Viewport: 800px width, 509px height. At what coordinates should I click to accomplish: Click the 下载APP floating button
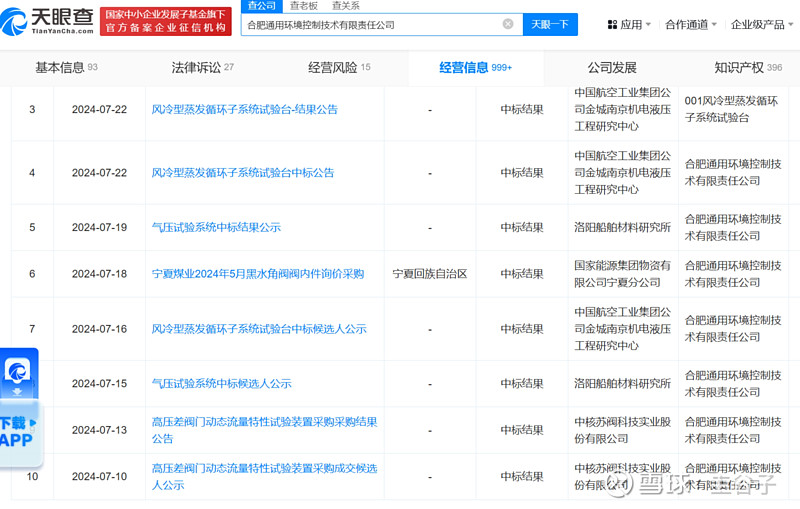[x=18, y=431]
